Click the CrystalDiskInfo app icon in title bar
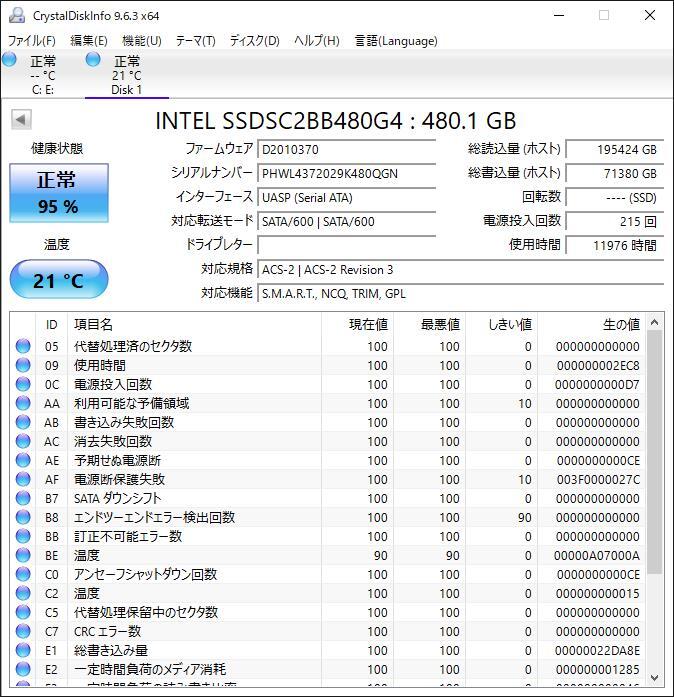 click(16, 16)
